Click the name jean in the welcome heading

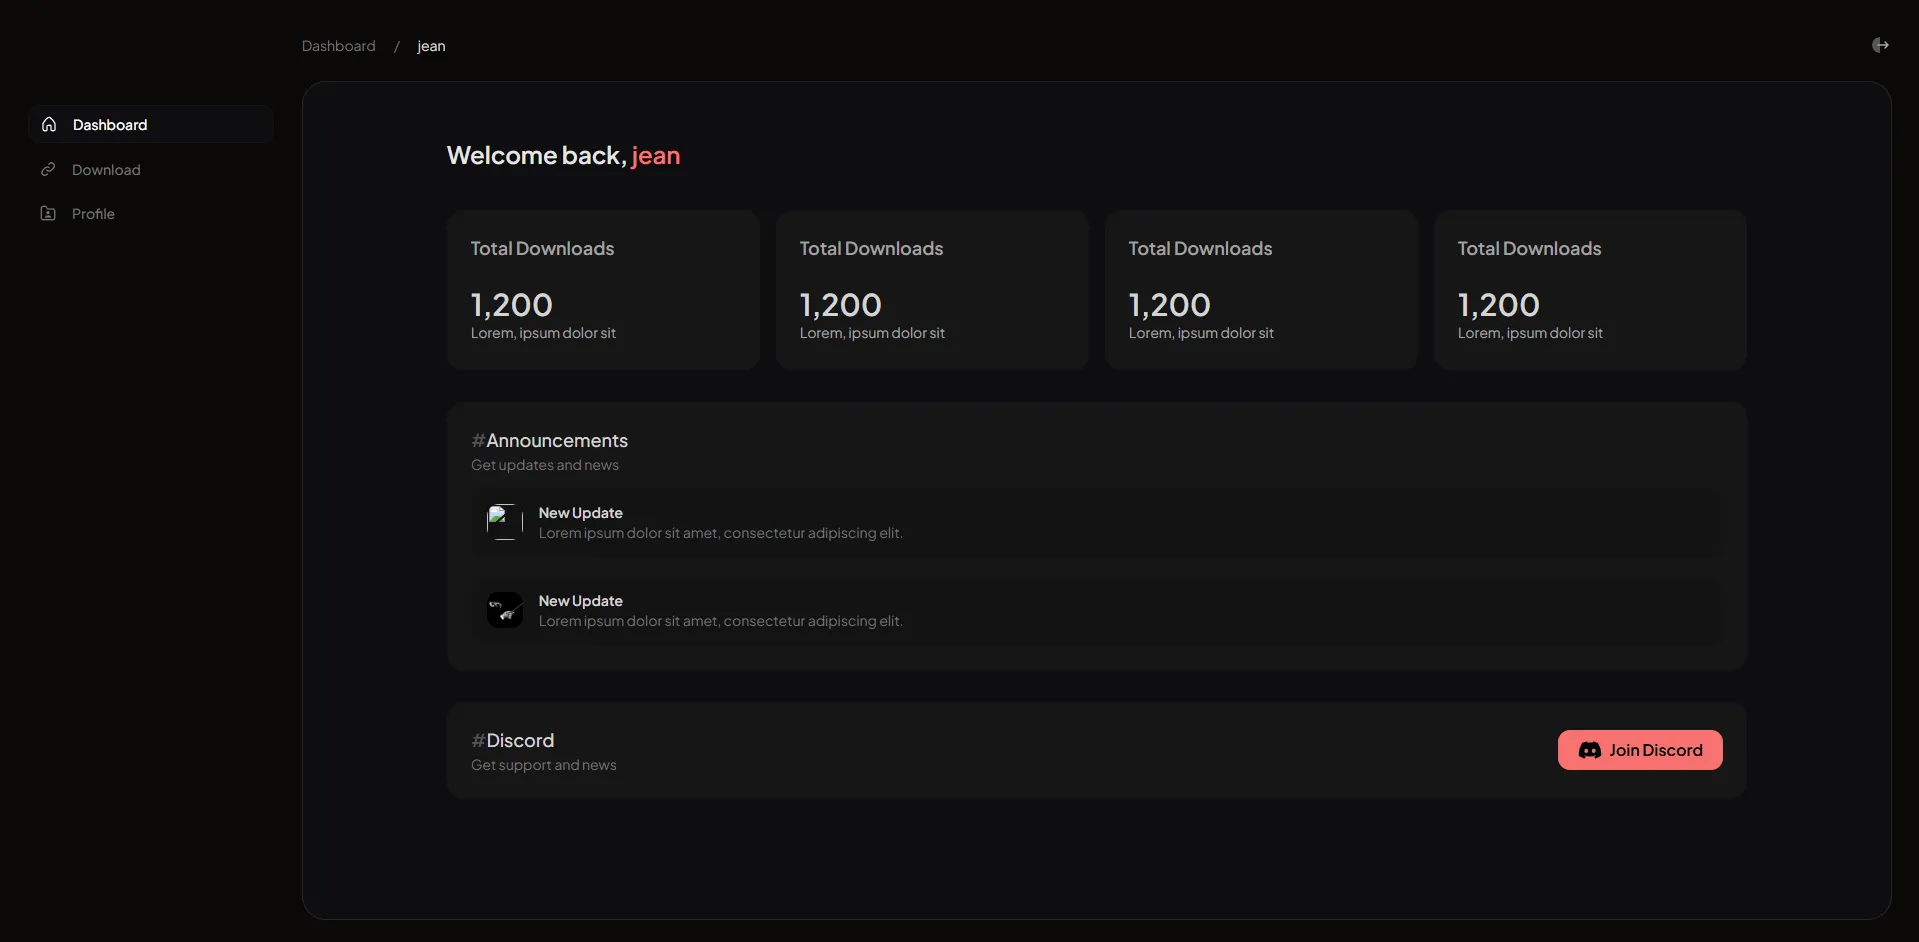pyautogui.click(x=656, y=155)
